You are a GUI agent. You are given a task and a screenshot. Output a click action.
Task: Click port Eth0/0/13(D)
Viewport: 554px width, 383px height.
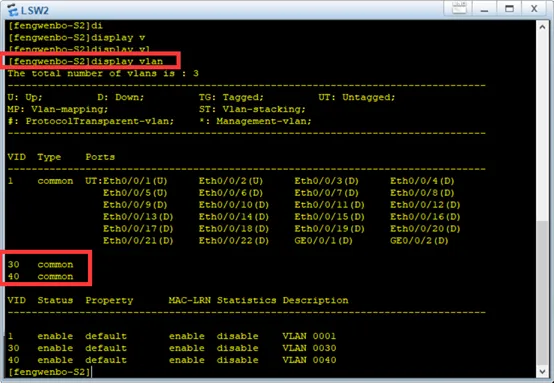click(138, 217)
